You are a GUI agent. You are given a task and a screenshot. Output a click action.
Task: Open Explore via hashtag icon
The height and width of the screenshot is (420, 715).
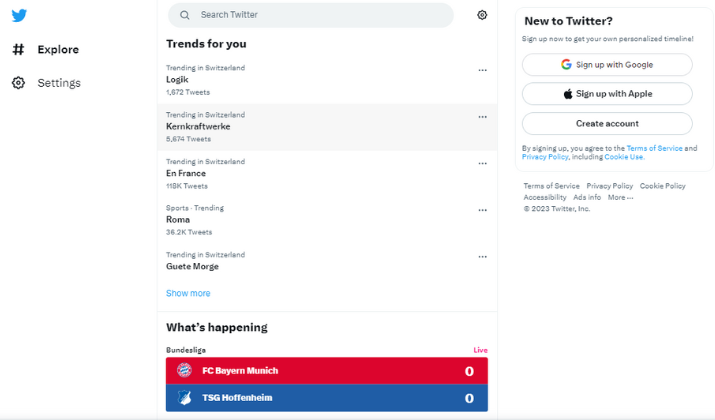point(18,49)
